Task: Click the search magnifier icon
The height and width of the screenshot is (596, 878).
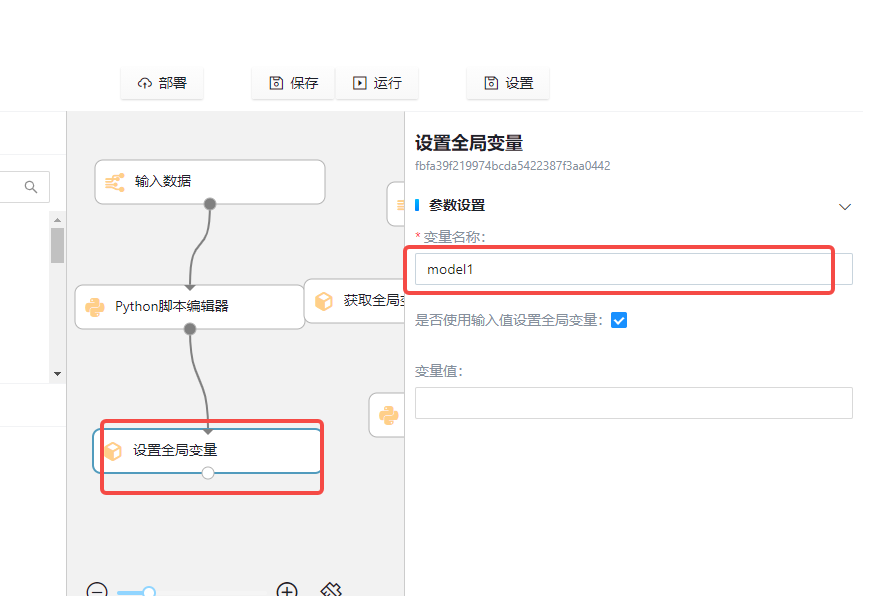Action: (x=31, y=186)
